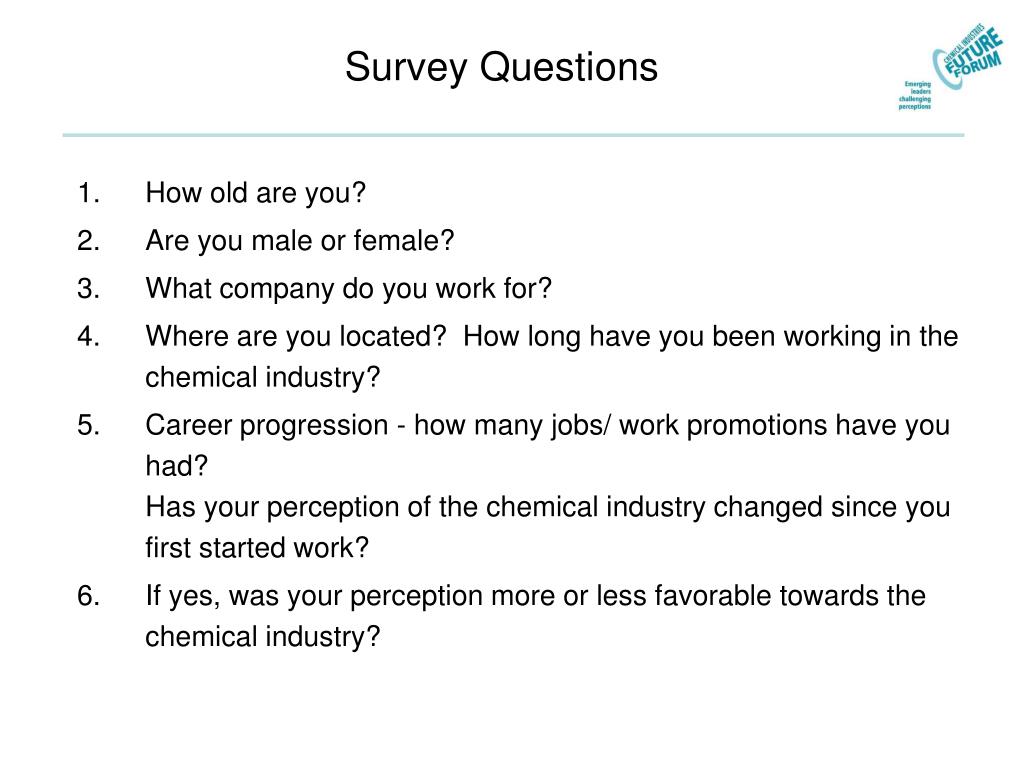Click the horizontal divider line under title
Screen dimensions: 1024x768
(513, 135)
